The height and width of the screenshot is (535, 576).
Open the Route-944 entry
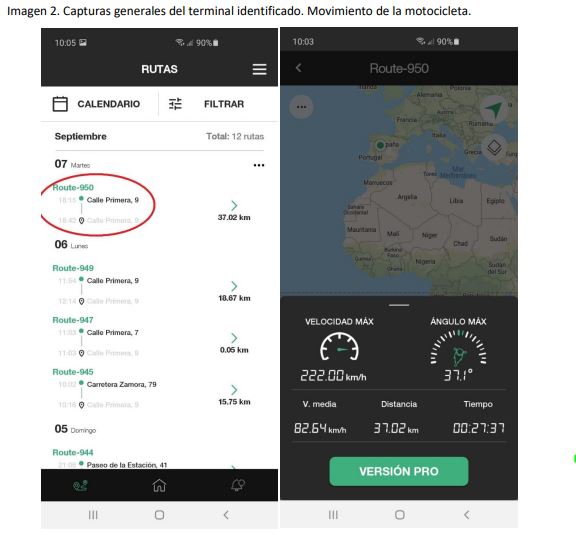(73, 452)
